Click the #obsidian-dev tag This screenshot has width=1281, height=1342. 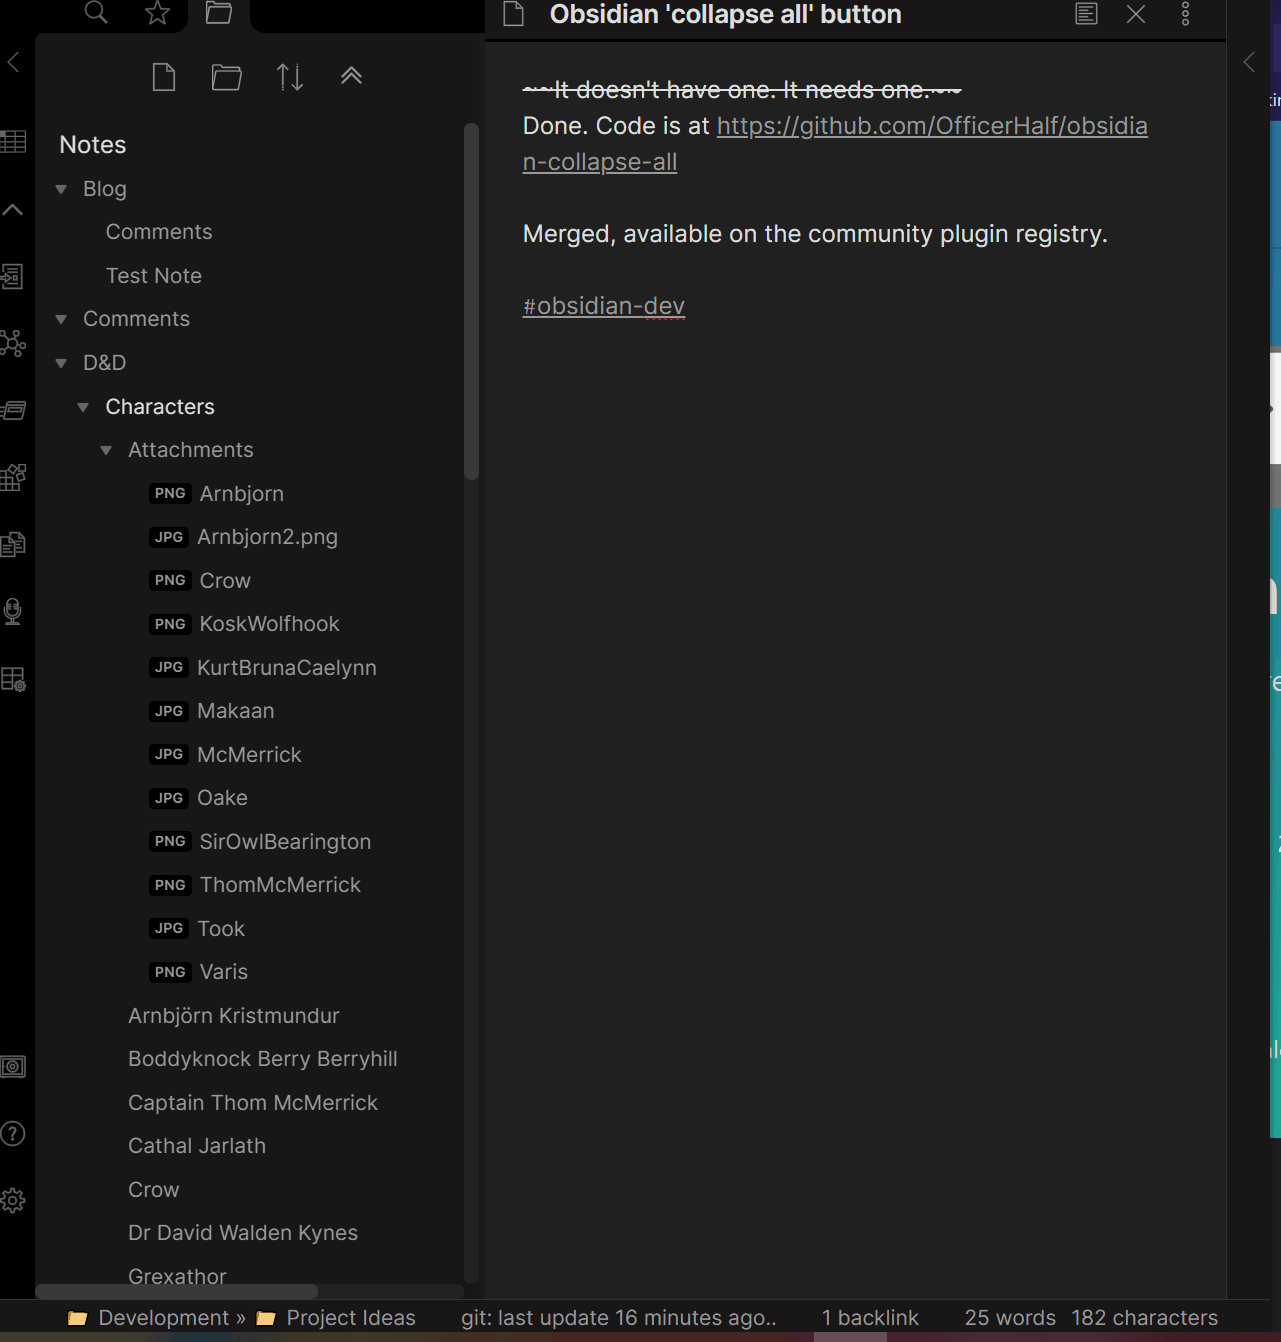[604, 306]
